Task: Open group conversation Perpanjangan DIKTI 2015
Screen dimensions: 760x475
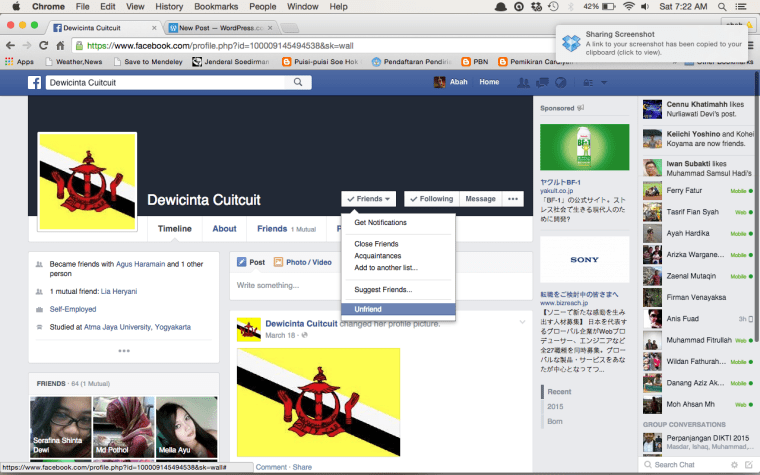Action: coord(698,442)
